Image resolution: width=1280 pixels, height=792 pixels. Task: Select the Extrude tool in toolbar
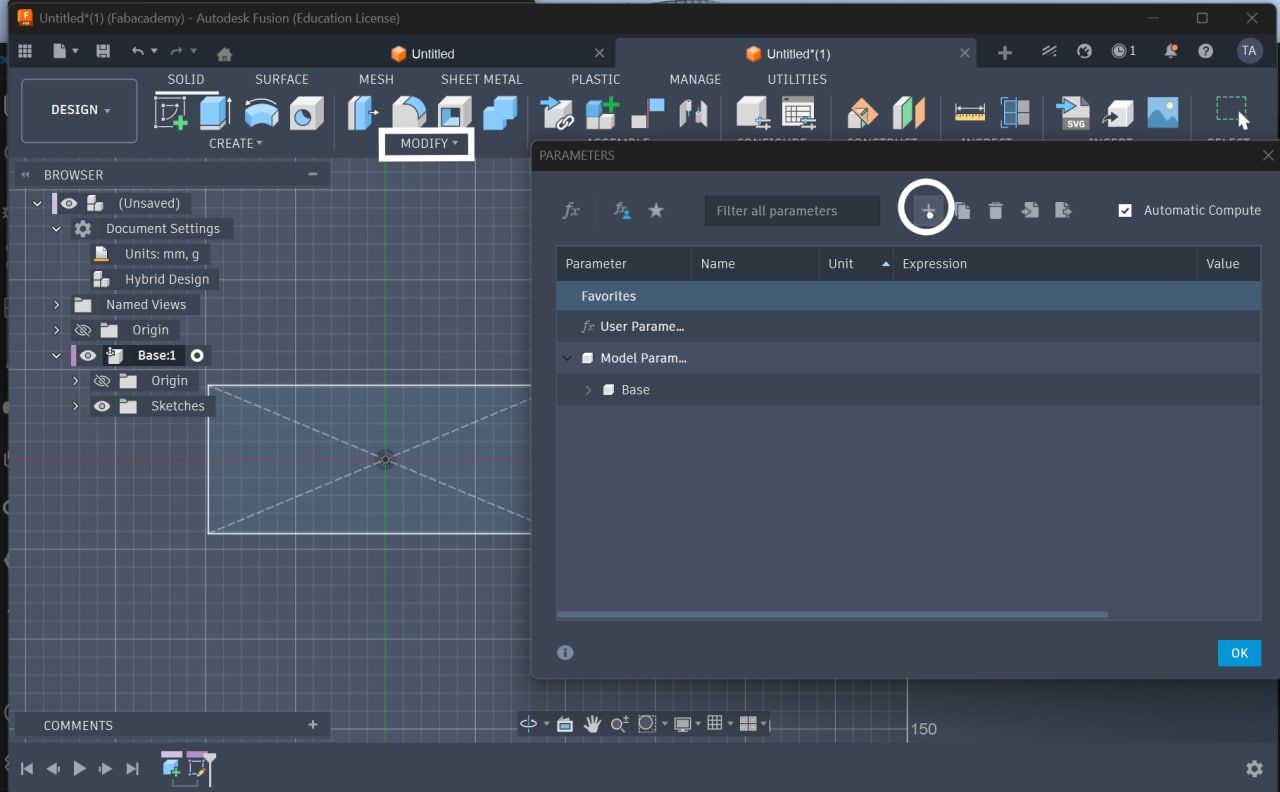(215, 113)
